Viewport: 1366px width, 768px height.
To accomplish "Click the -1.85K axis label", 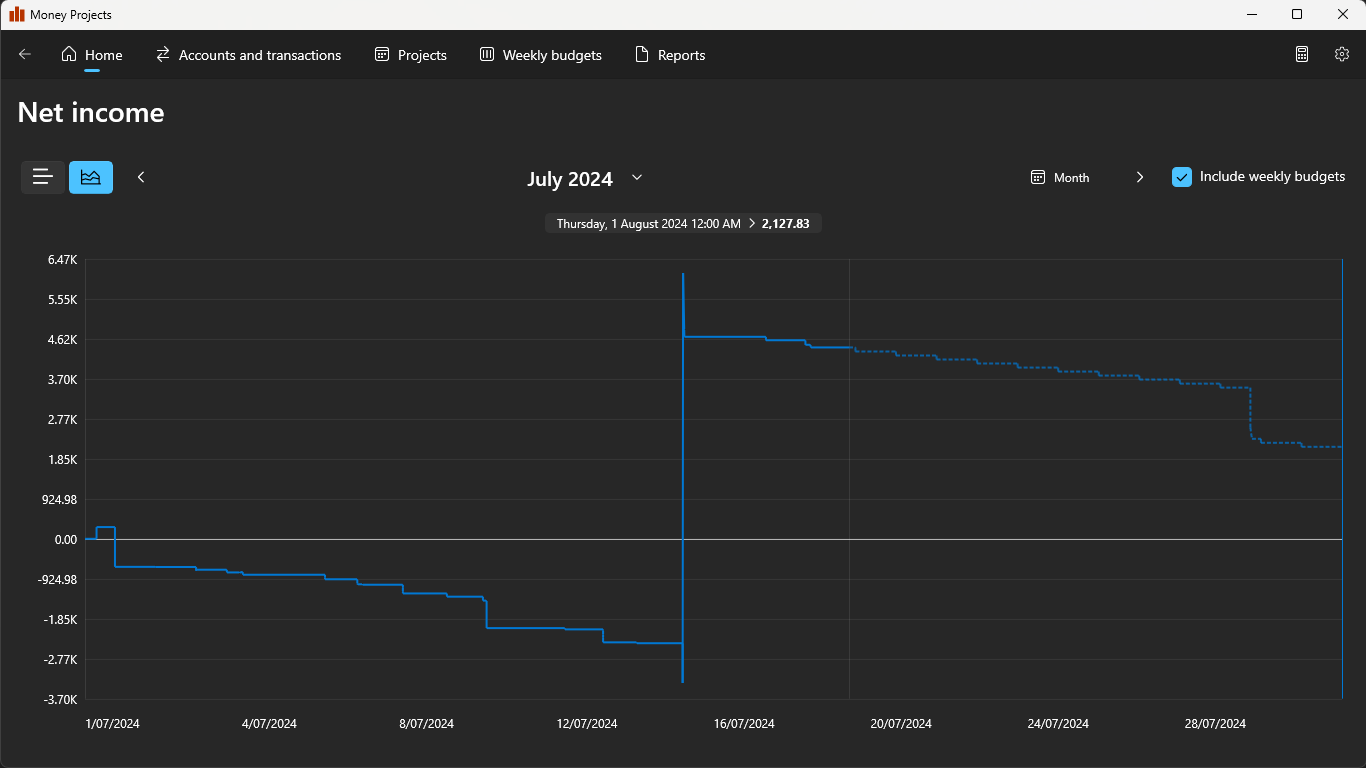I will pos(61,620).
